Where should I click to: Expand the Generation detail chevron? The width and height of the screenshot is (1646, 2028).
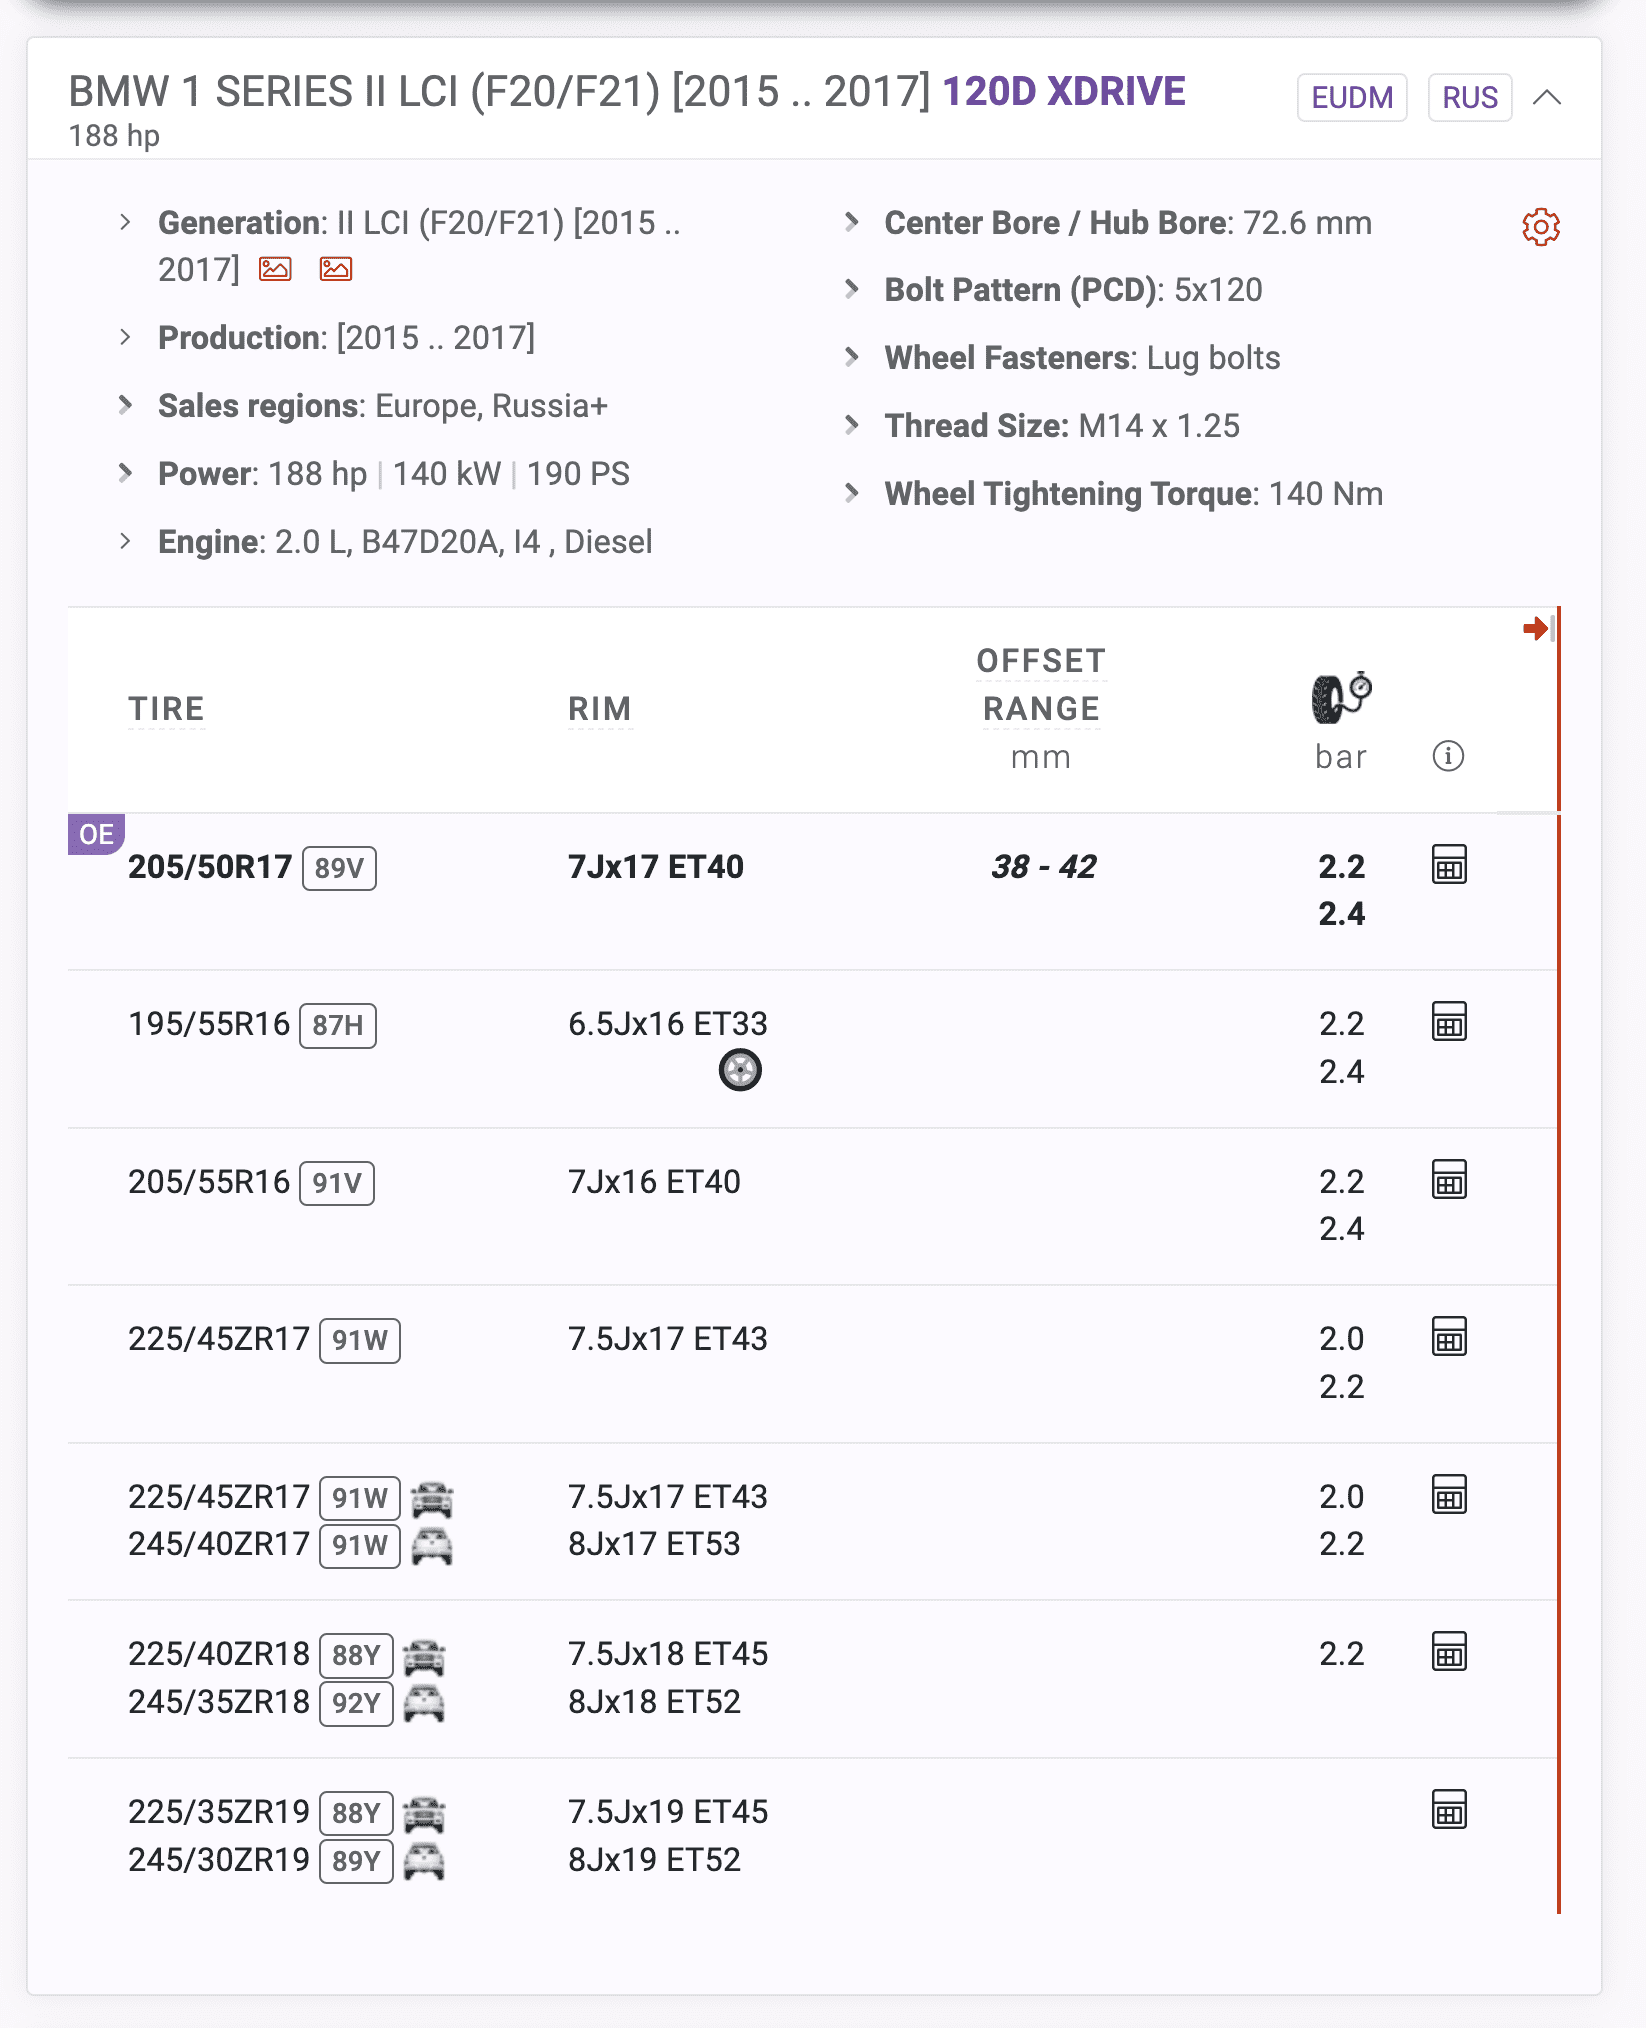125,222
